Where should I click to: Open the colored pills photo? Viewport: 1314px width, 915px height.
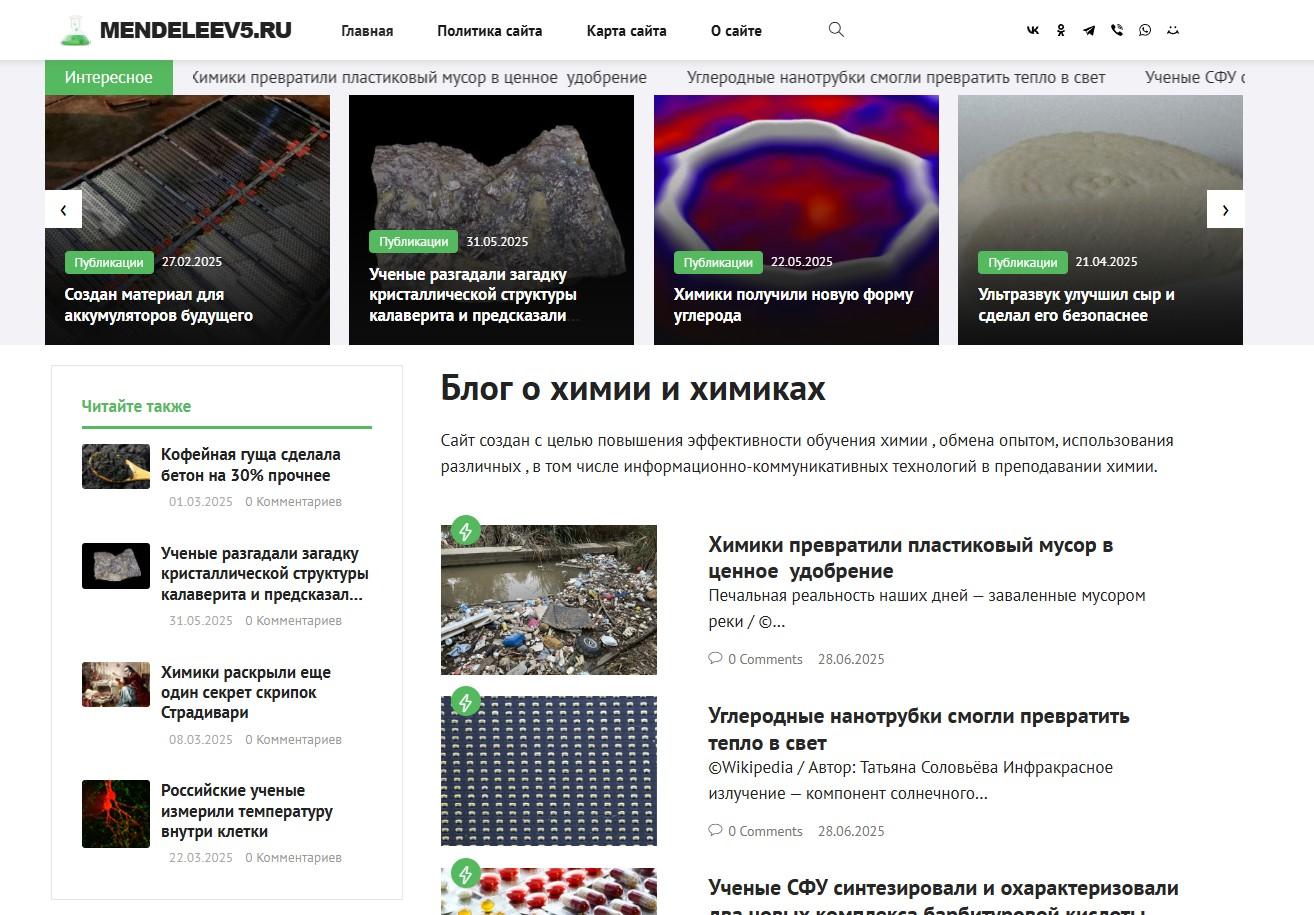click(549, 891)
